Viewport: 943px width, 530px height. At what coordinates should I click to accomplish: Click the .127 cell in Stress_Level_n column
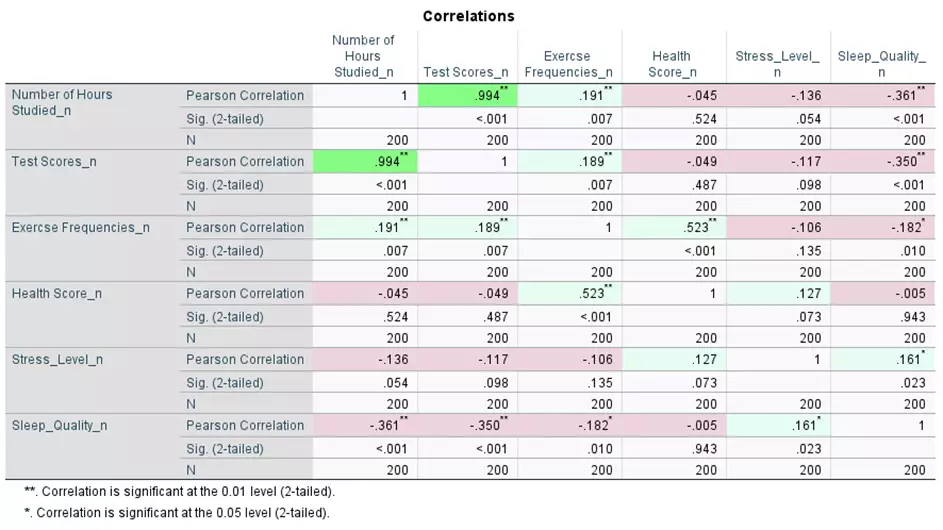[777, 294]
